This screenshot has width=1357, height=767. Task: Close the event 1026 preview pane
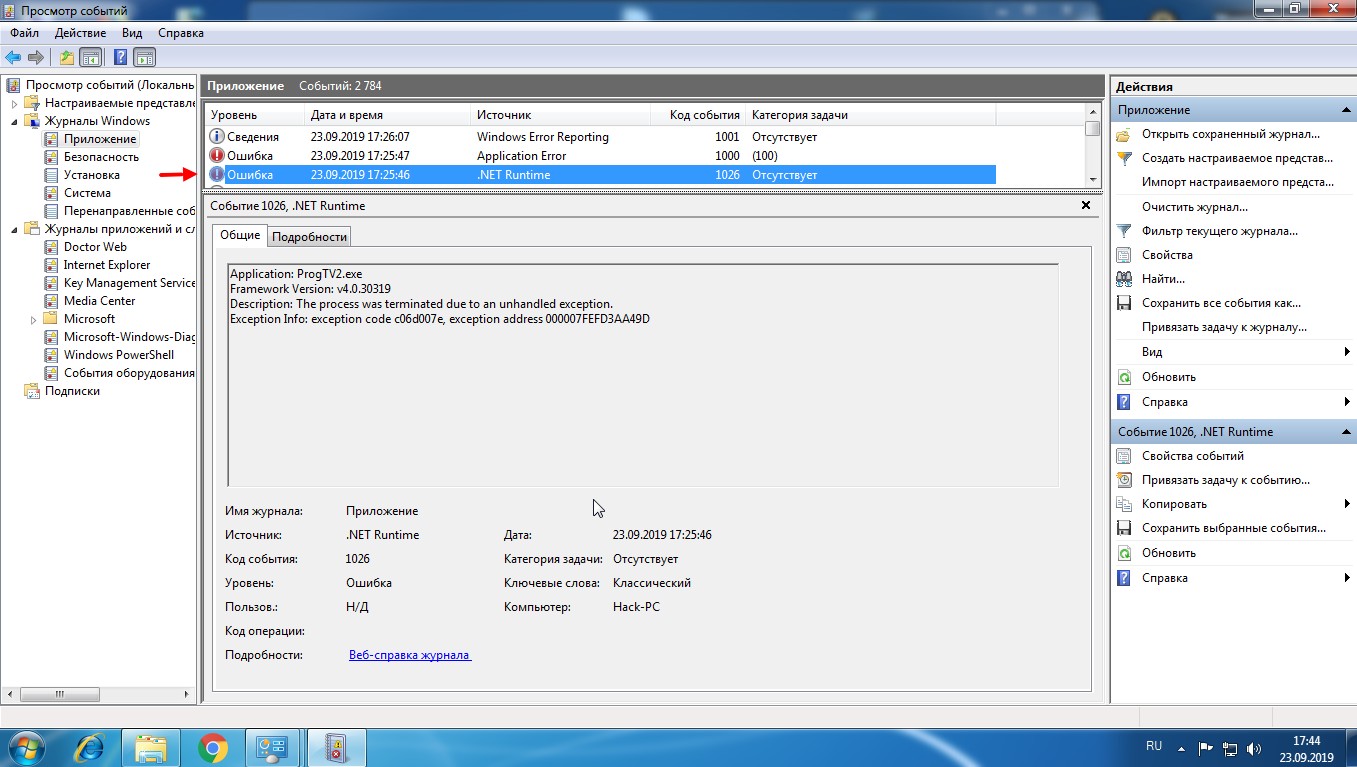1086,205
